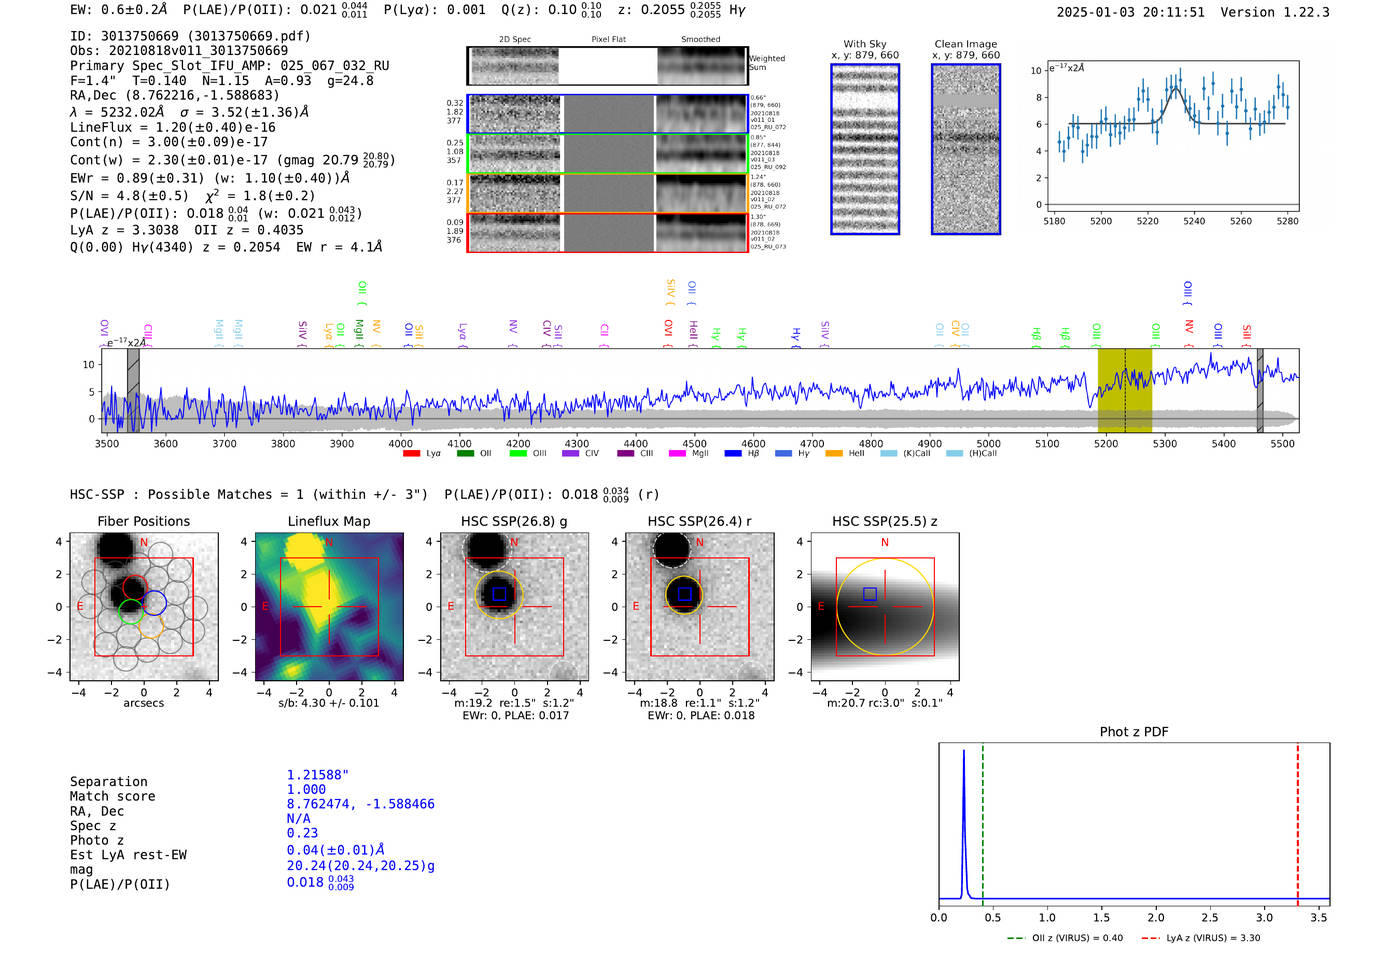Select the green-bordered 2D fiber spectrum row
1400x953 pixels.
click(x=607, y=154)
